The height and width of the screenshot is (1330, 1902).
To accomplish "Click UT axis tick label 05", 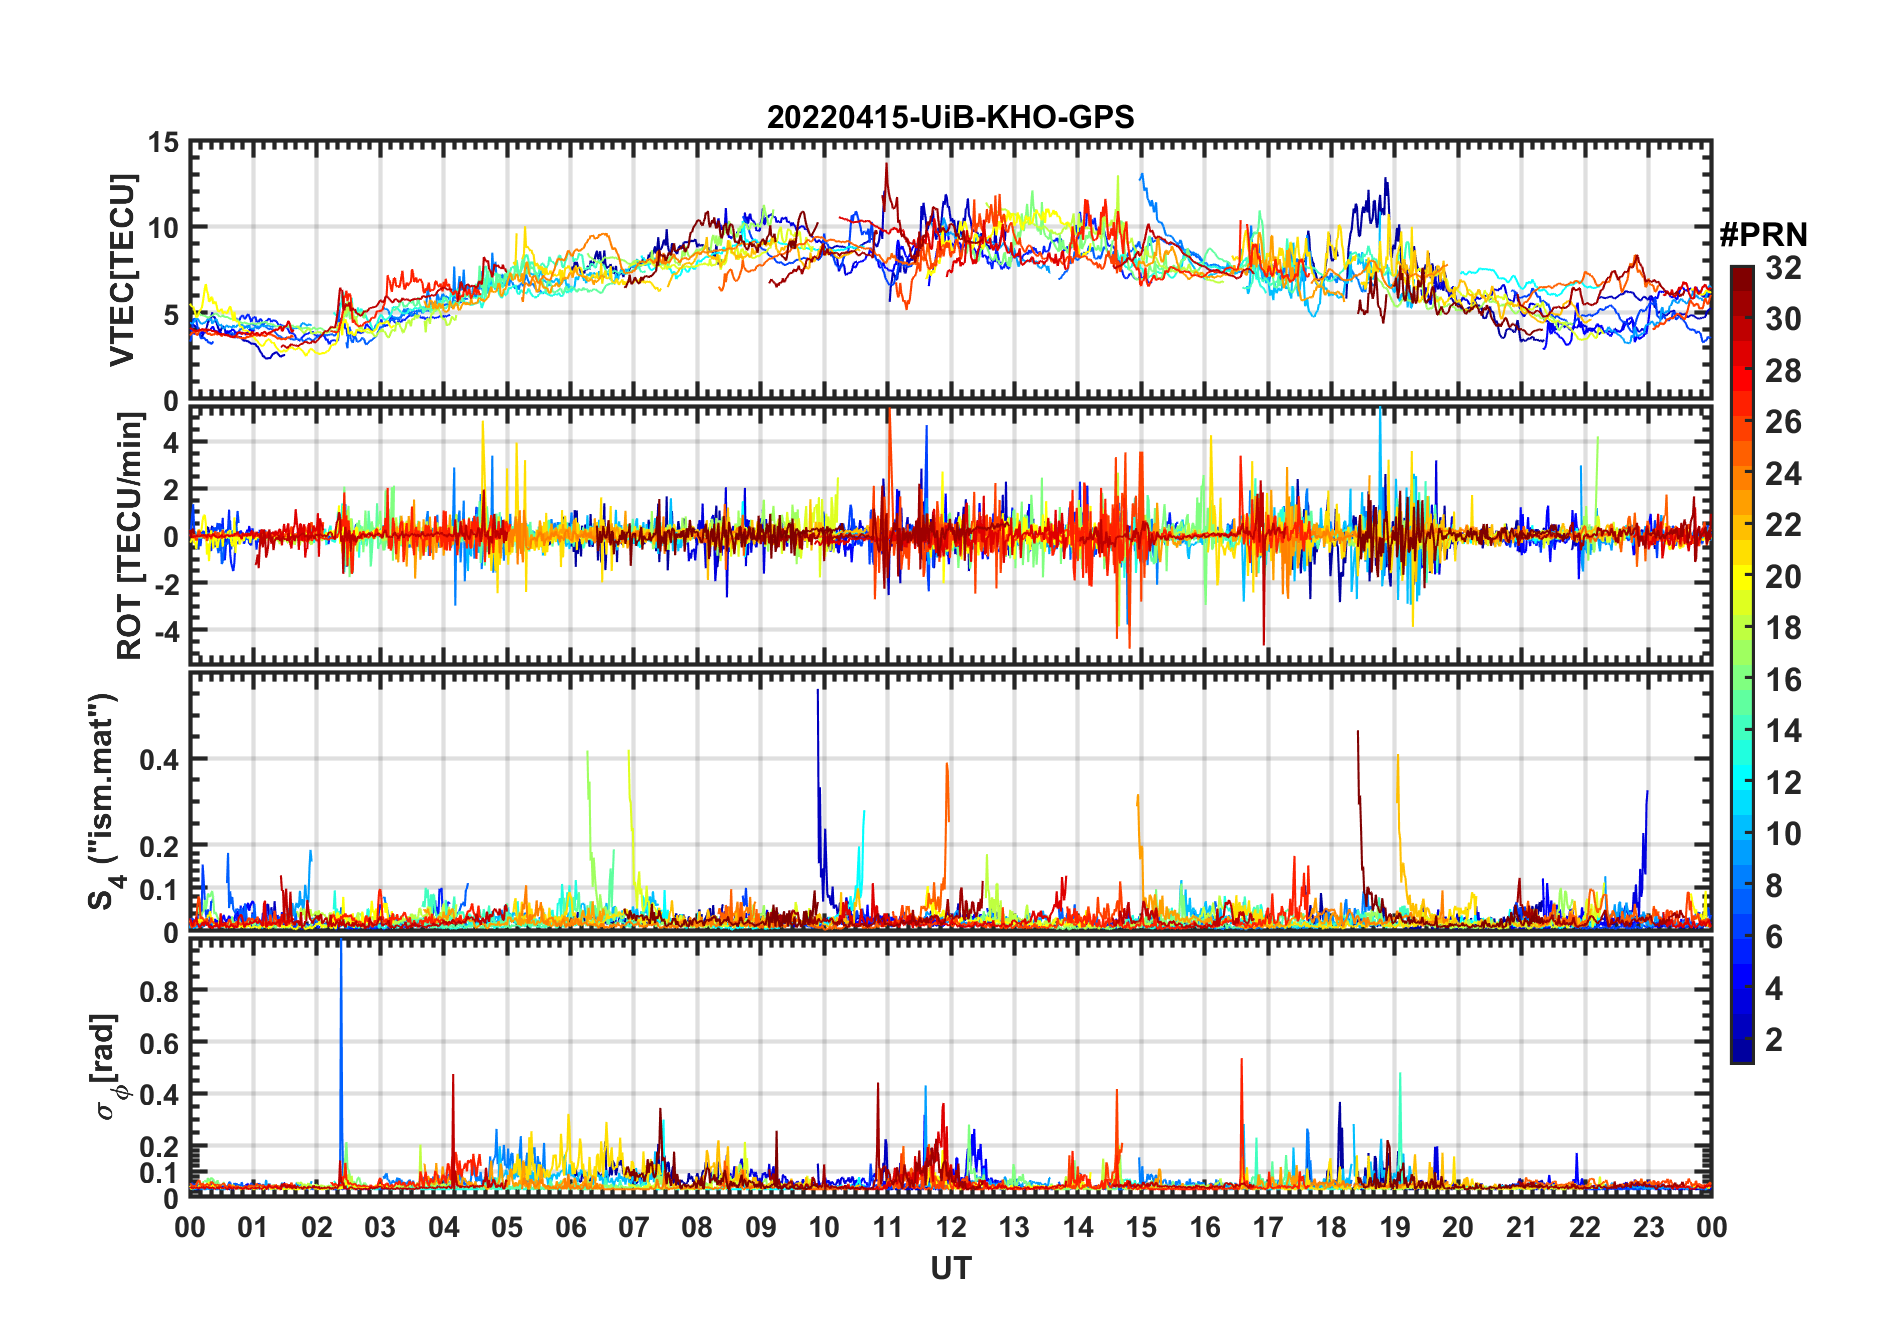I will coord(507,1227).
